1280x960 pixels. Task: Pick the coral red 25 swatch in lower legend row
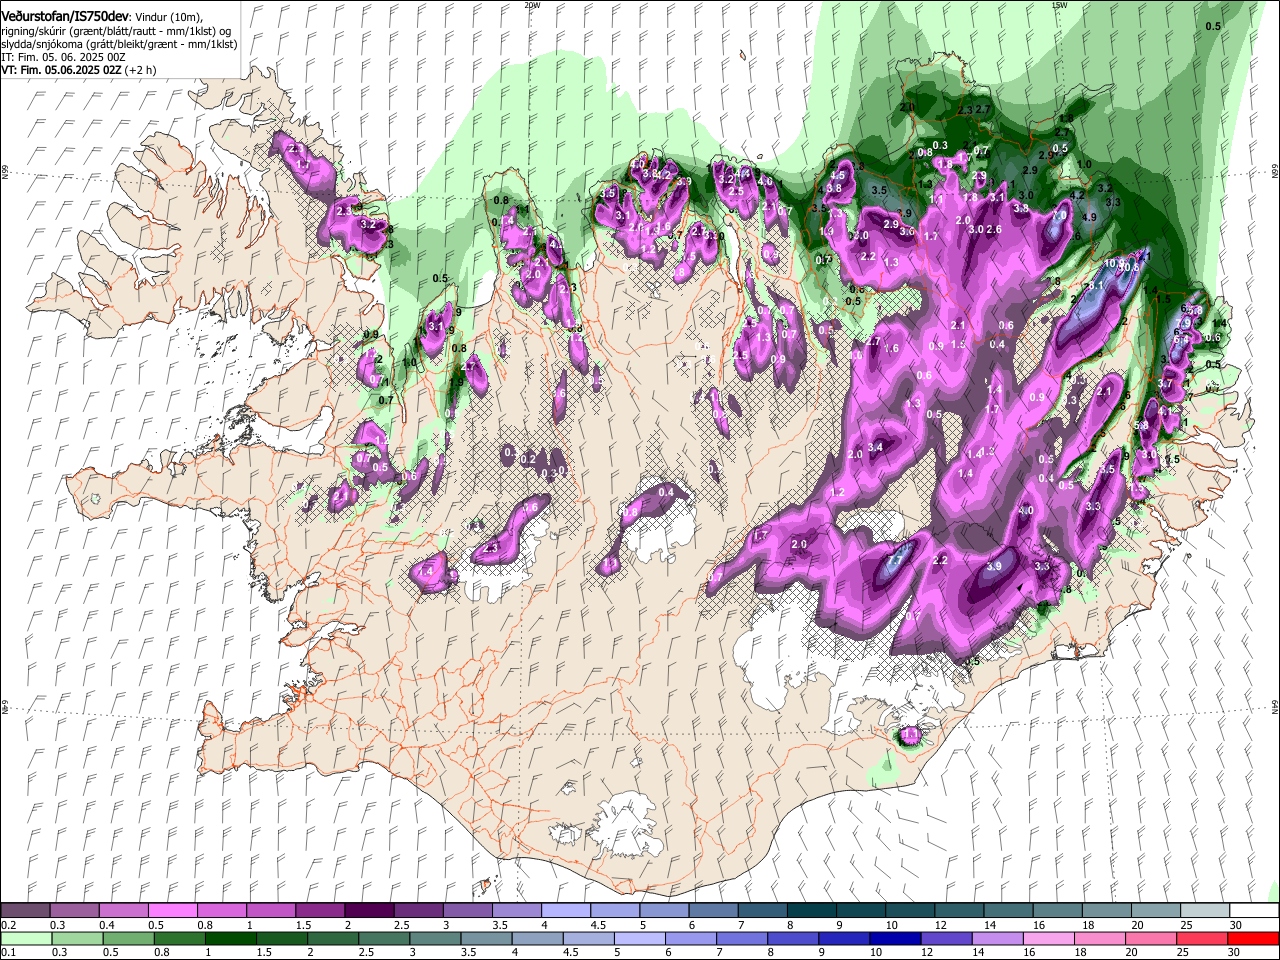[x=1202, y=939]
